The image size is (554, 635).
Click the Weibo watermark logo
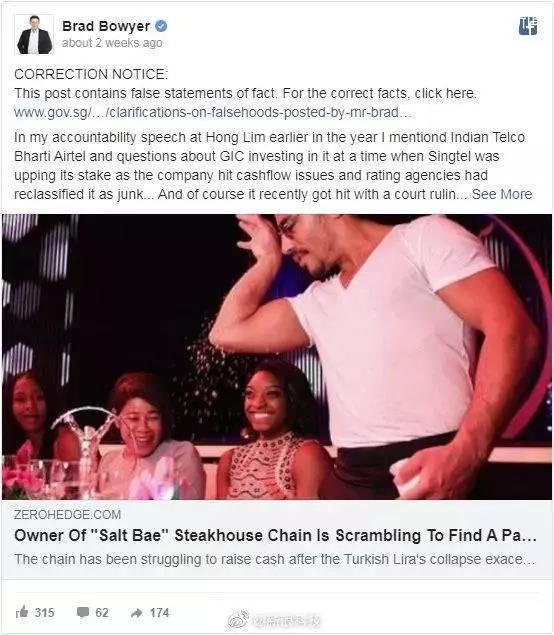238,619
